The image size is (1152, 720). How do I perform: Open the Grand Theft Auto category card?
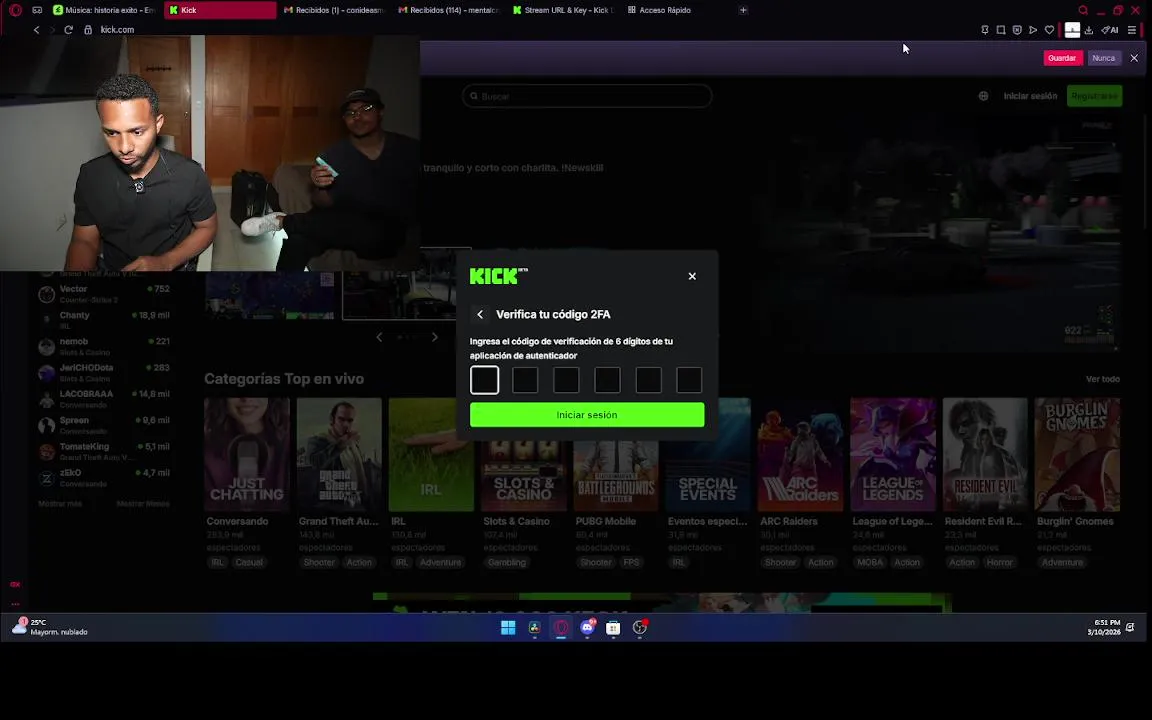coord(339,455)
